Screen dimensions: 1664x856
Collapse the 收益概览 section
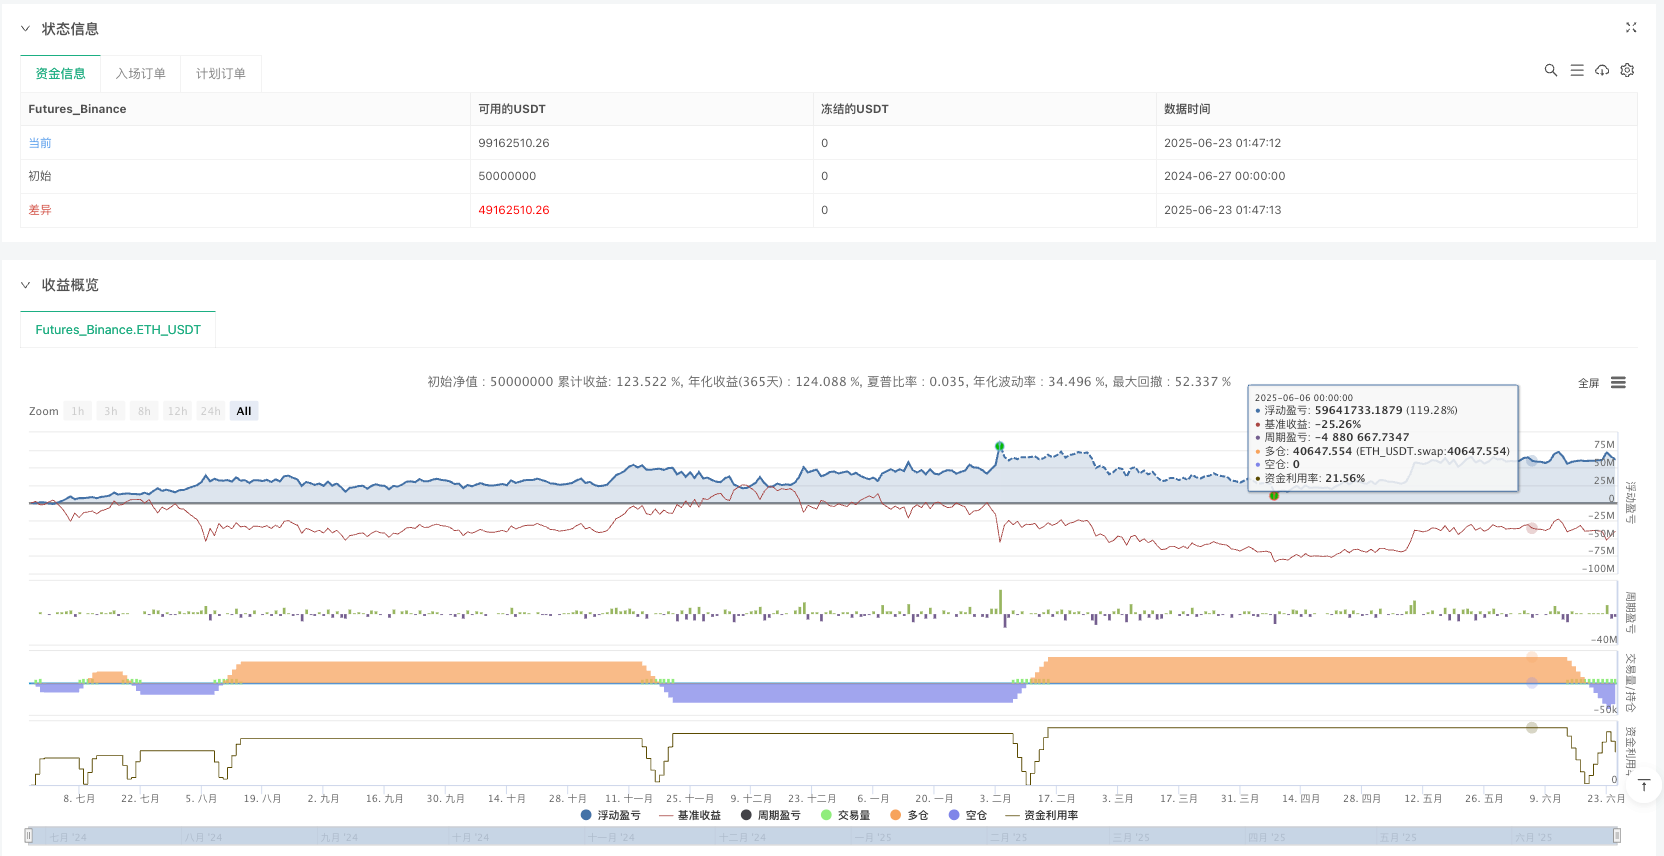[26, 285]
